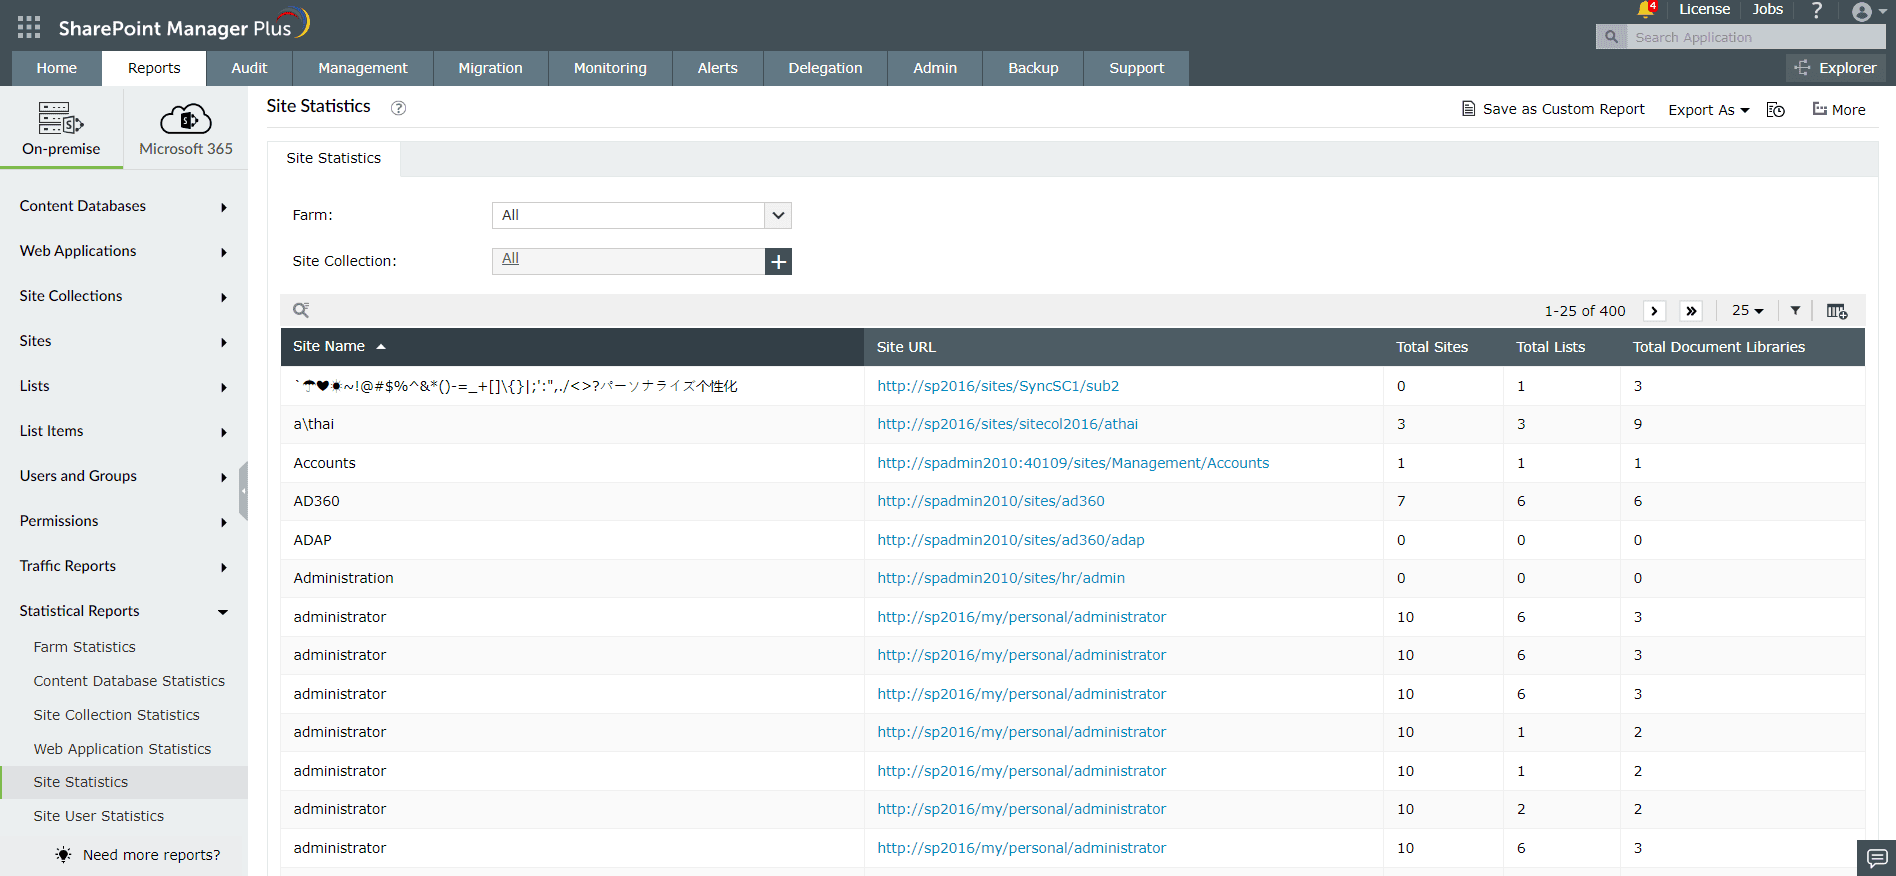The height and width of the screenshot is (876, 1896).
Task: Jump to the last page of results
Action: coord(1691,311)
